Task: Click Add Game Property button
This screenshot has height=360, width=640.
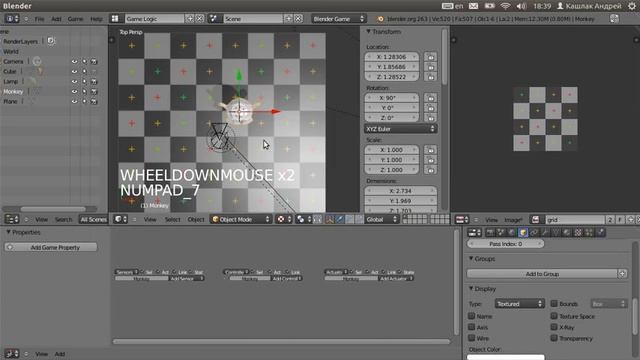Action: tap(51, 247)
